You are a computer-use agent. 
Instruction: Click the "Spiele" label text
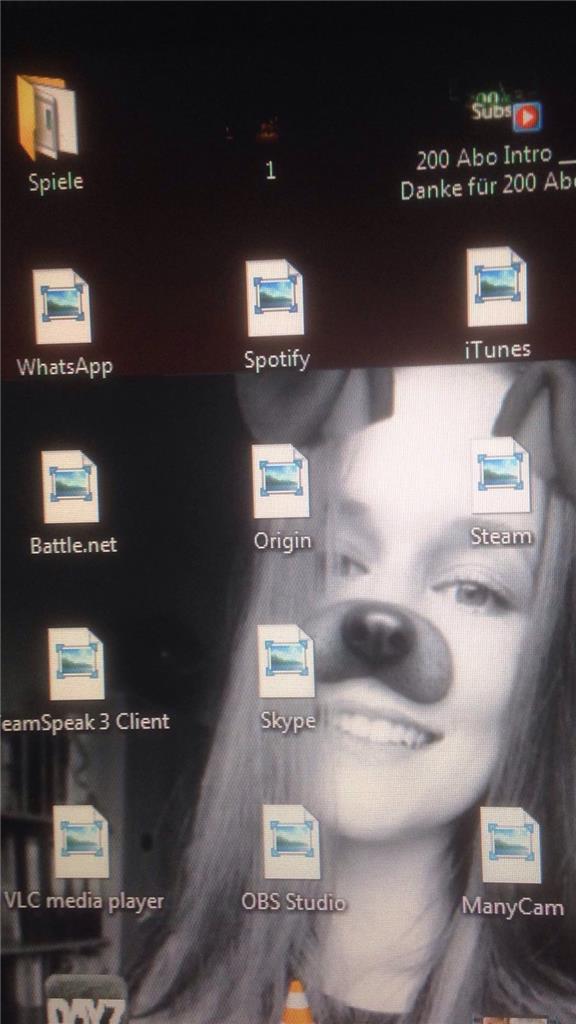(56, 182)
